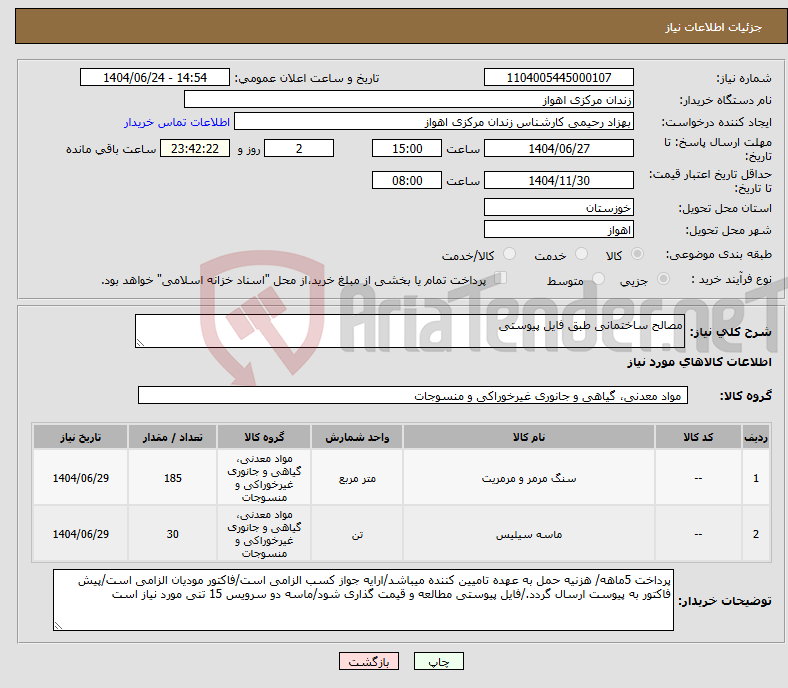Click the unit cell تن
The height and width of the screenshot is (688, 788).
tap(357, 534)
